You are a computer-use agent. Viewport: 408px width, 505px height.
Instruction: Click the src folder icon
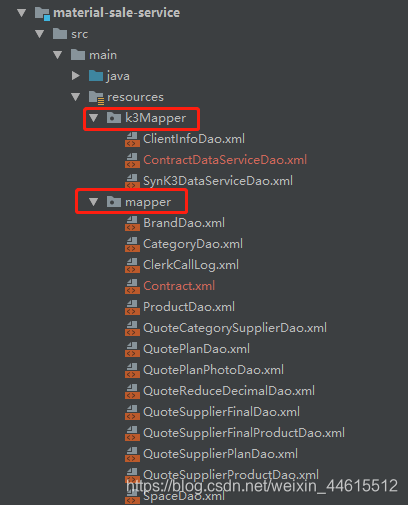click(60, 34)
